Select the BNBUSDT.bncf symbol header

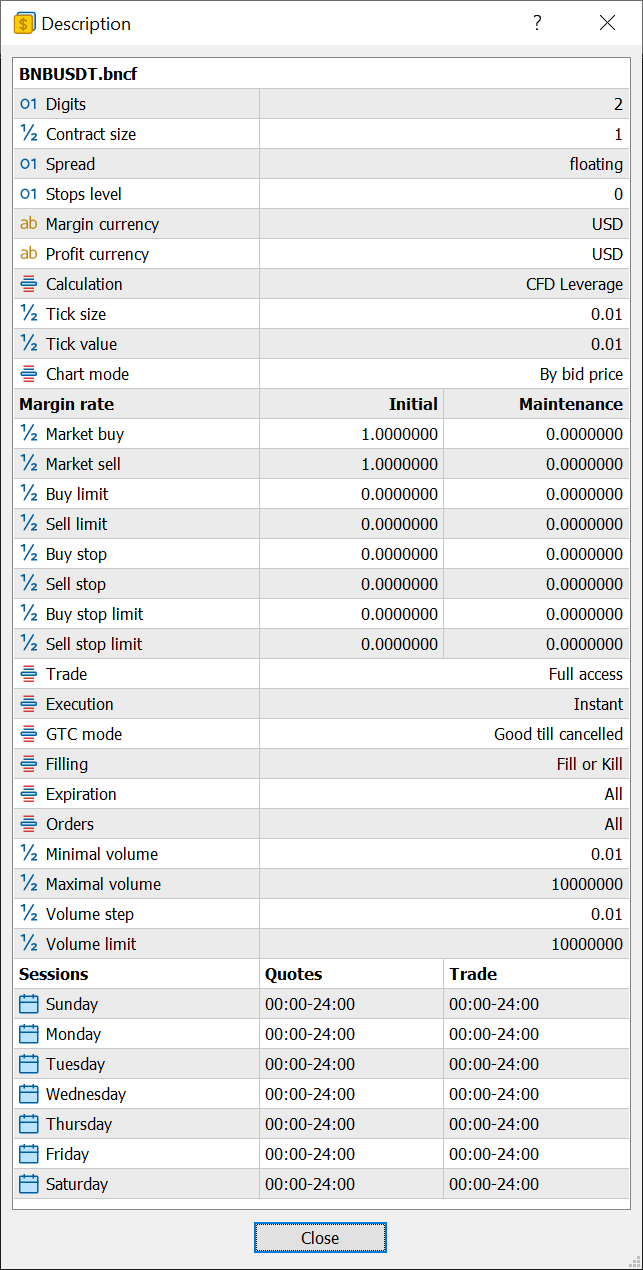click(x=322, y=74)
